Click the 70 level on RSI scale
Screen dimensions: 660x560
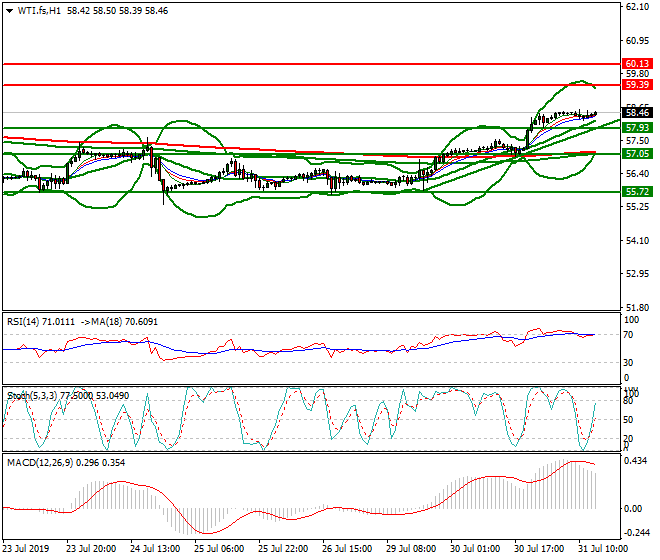630,333
